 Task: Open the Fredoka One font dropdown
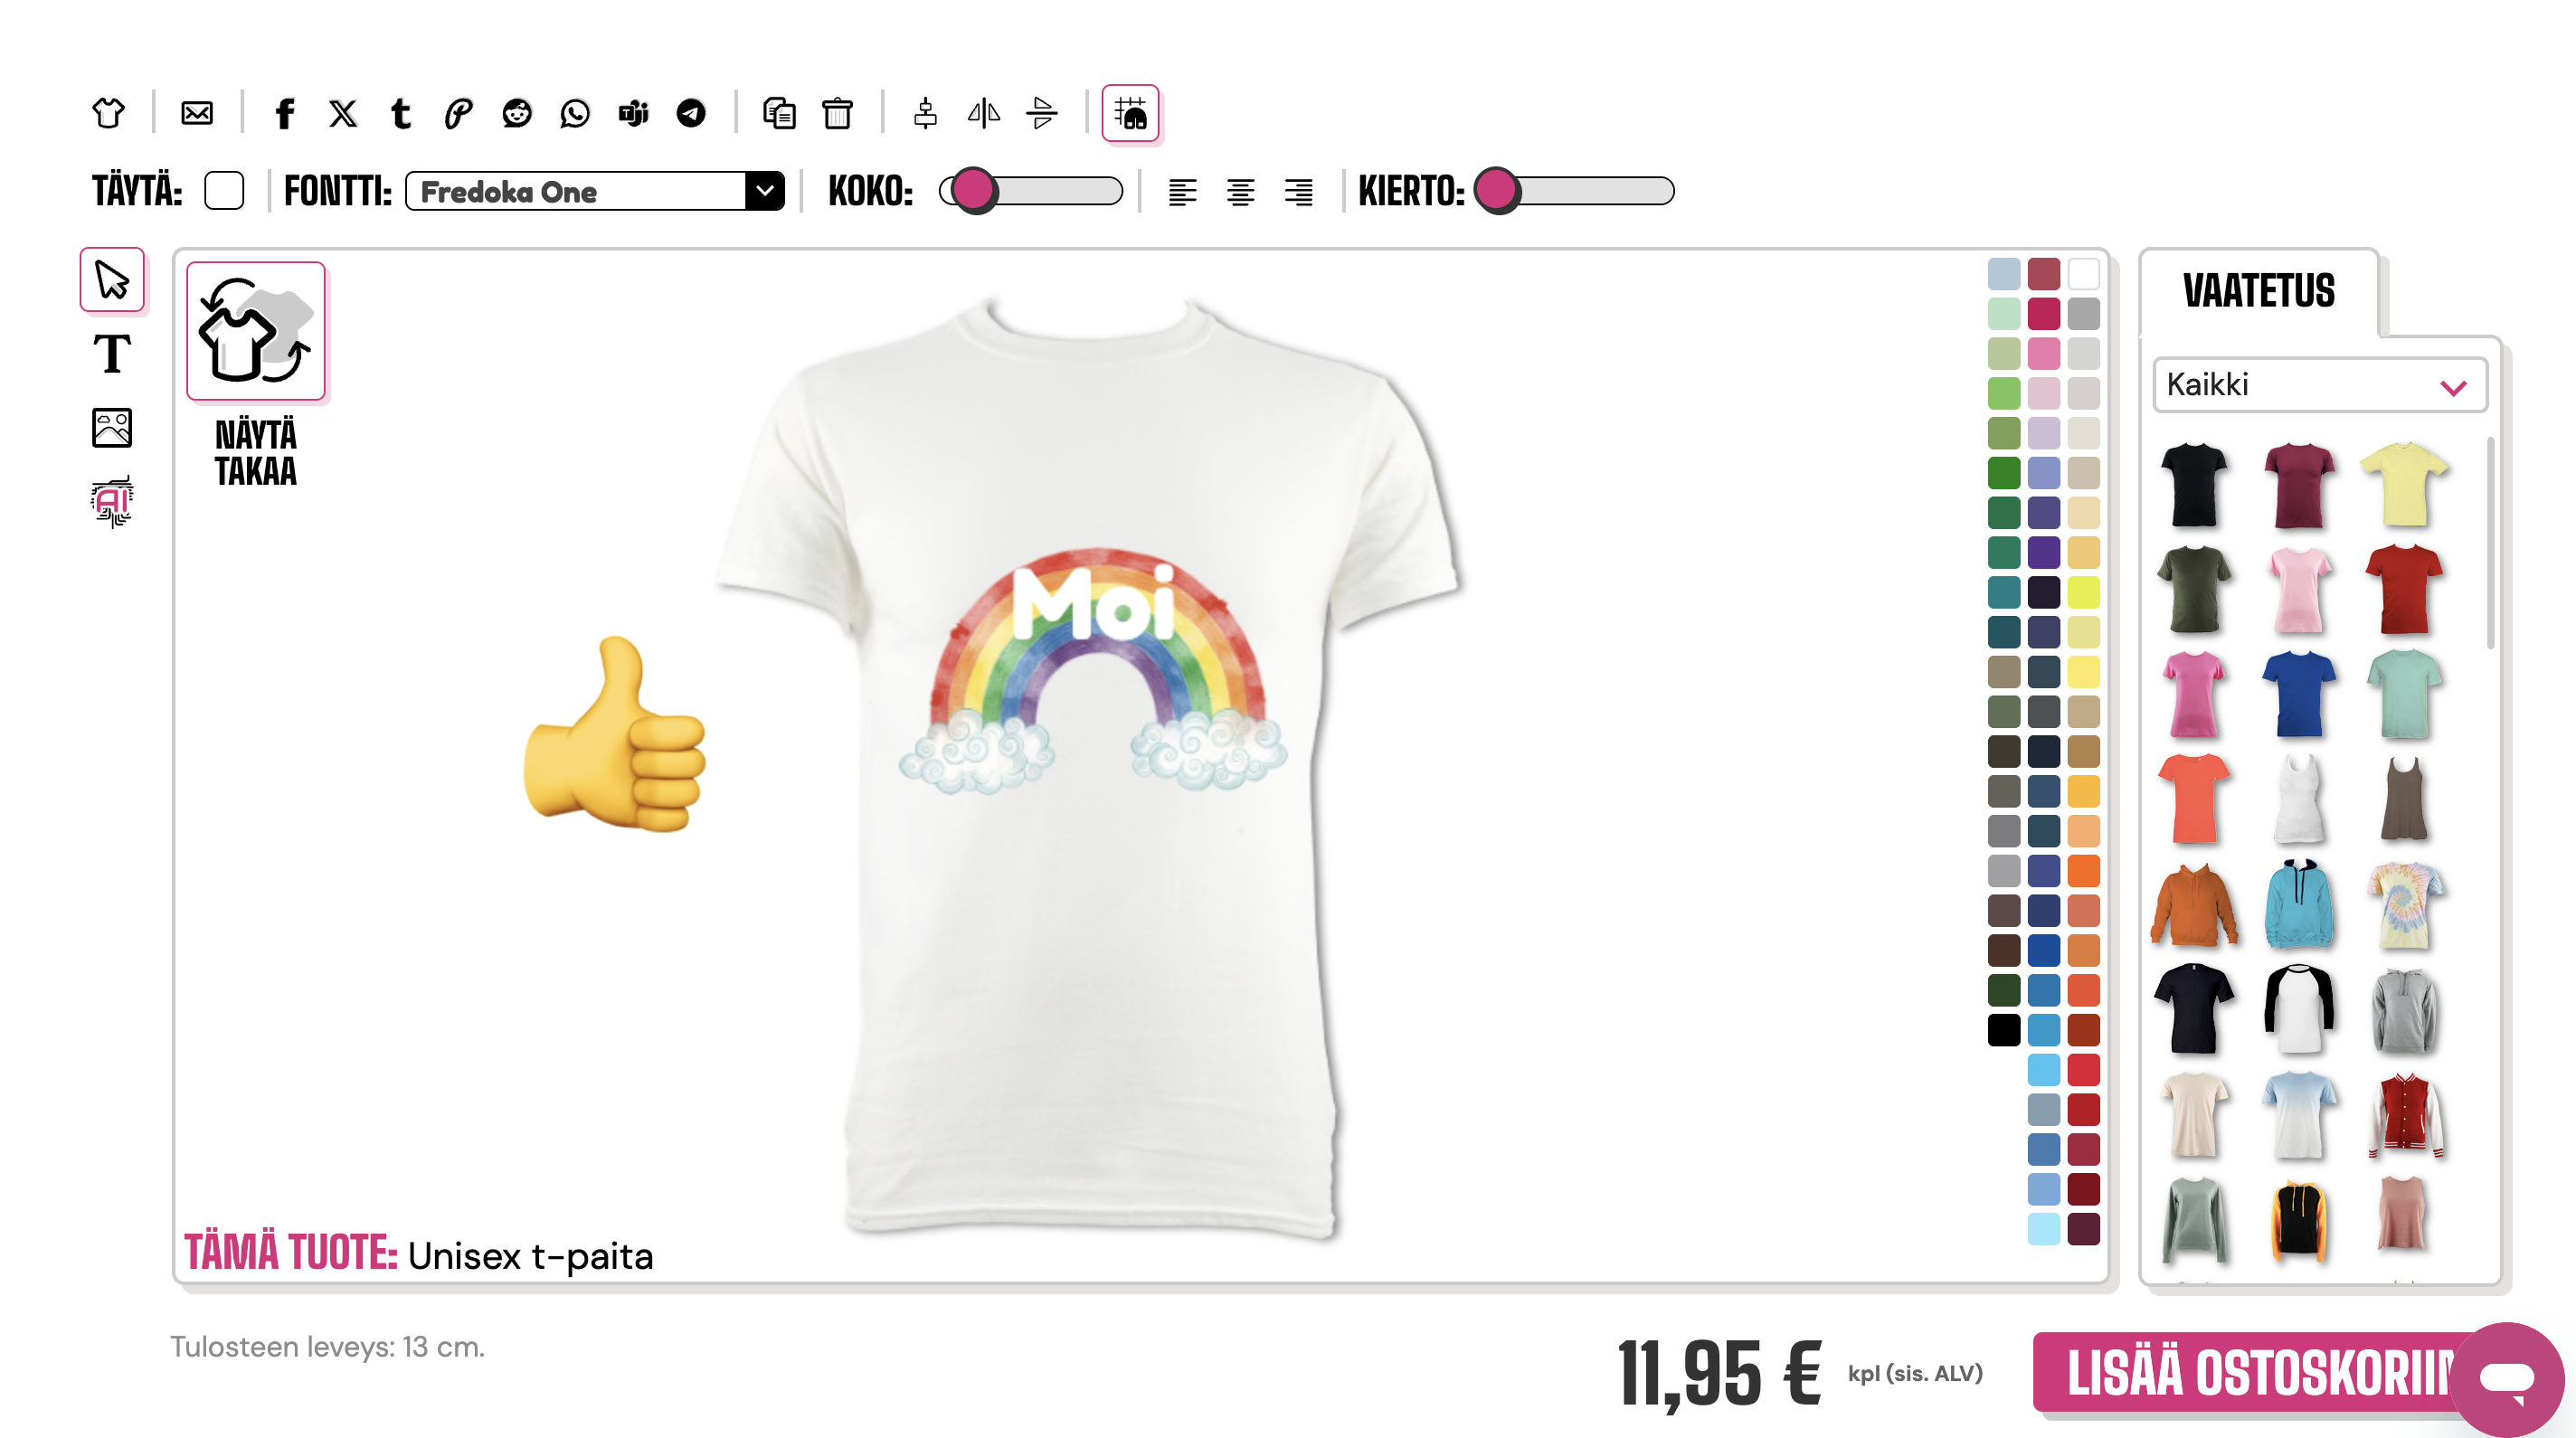coord(595,191)
